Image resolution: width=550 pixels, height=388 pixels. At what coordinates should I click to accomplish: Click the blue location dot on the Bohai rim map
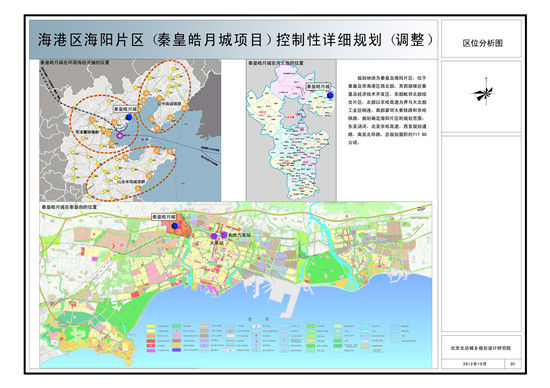click(129, 117)
